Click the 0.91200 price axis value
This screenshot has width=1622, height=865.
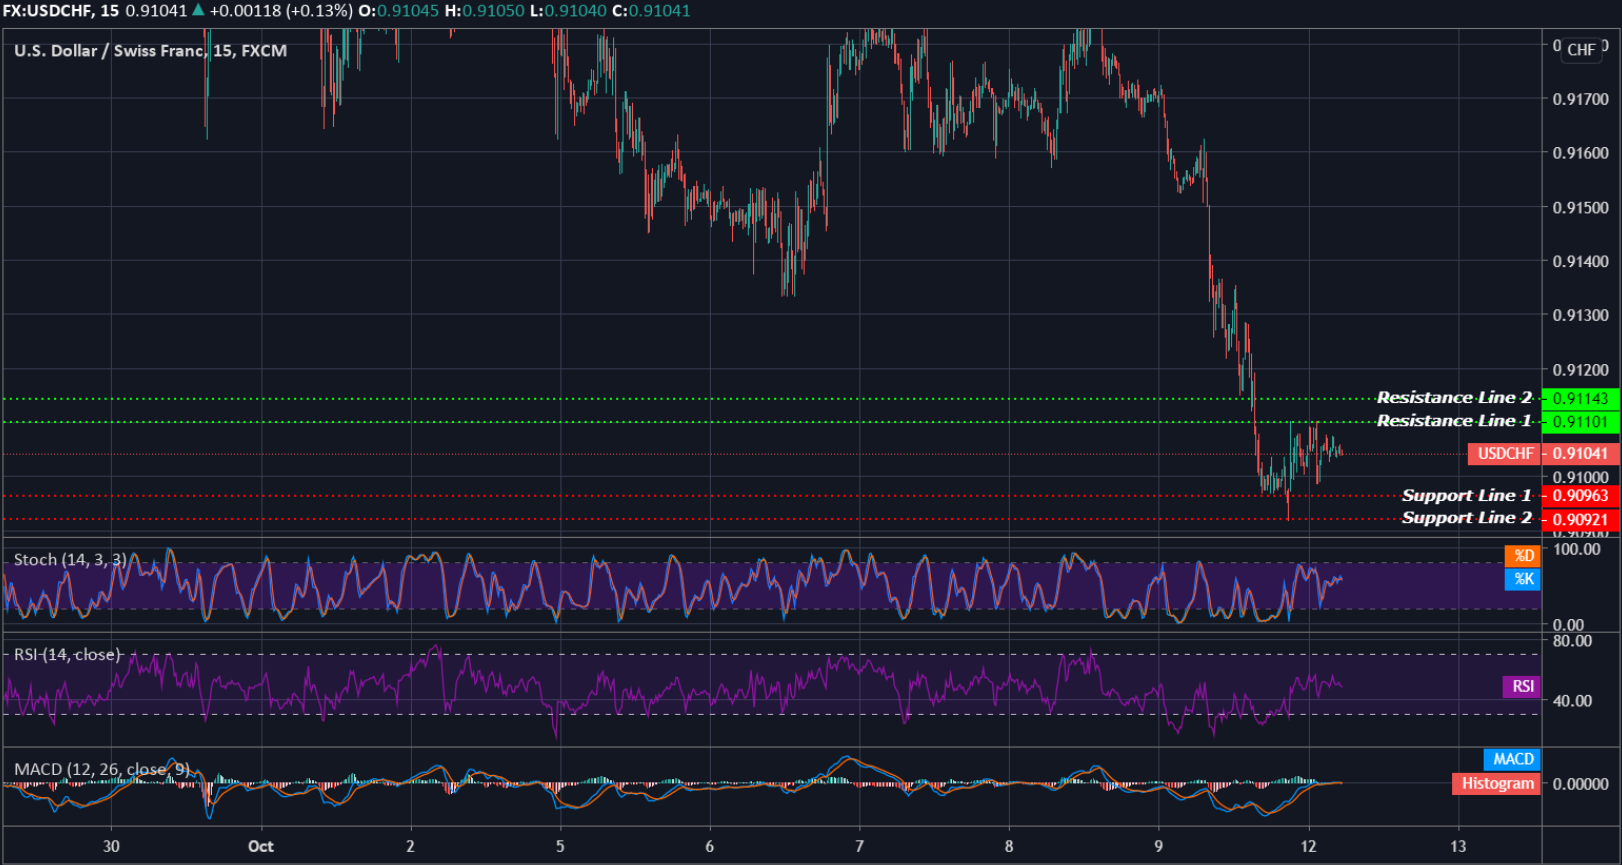click(1581, 370)
